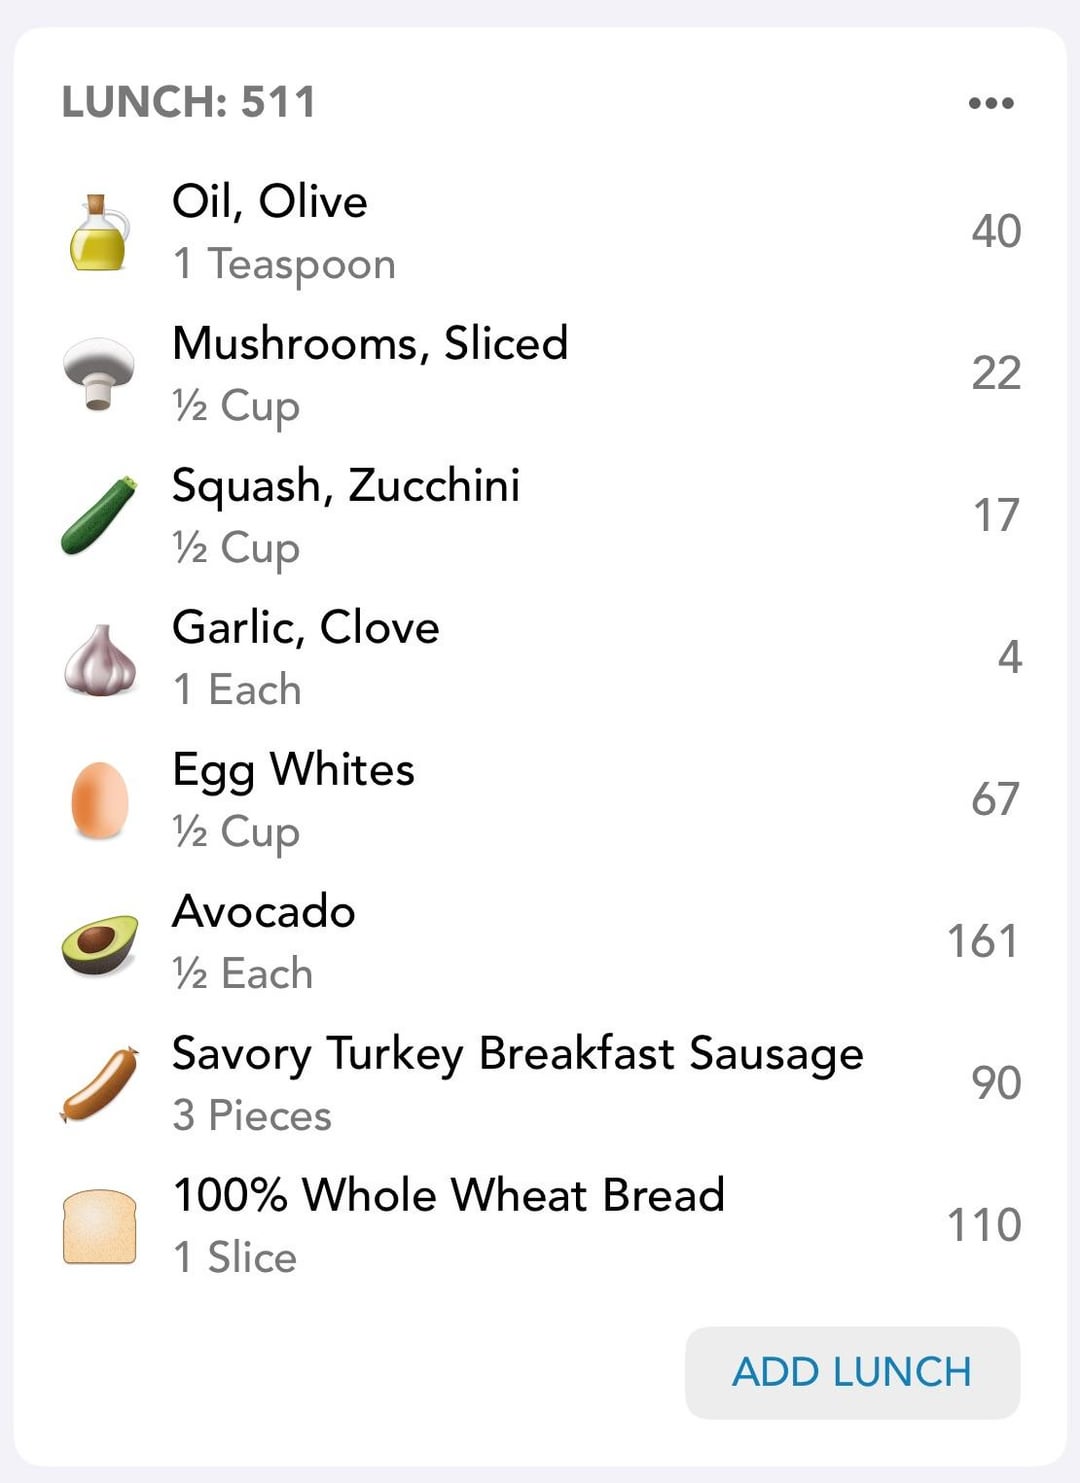Tap the olive oil bottle icon
1080x1483 pixels.
pos(99,232)
